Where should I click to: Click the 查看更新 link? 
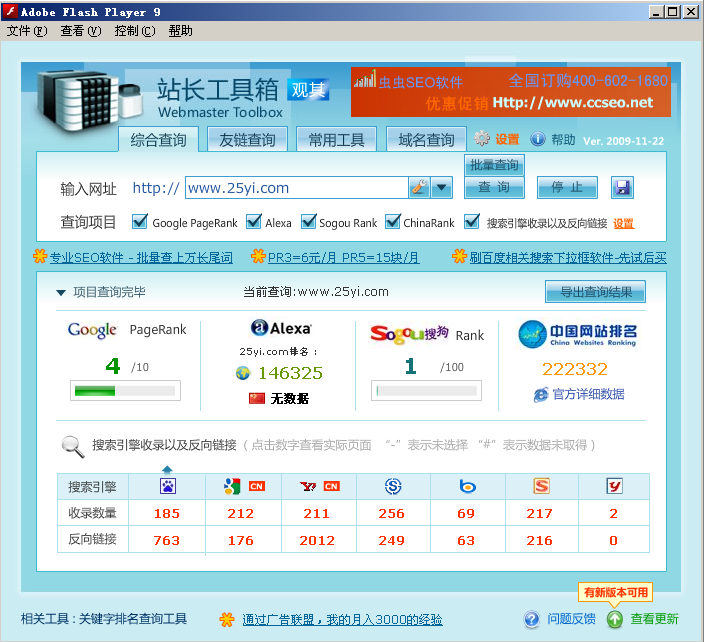[654, 619]
